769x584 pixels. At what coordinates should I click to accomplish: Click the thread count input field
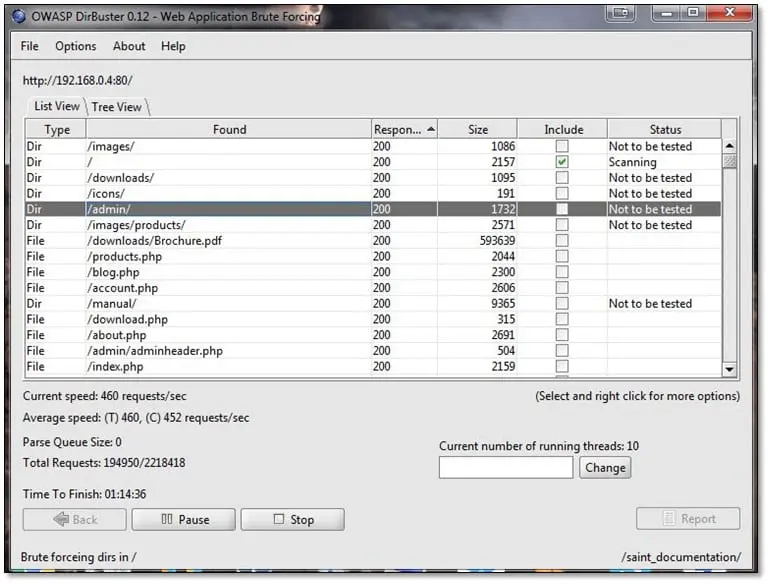pos(506,467)
